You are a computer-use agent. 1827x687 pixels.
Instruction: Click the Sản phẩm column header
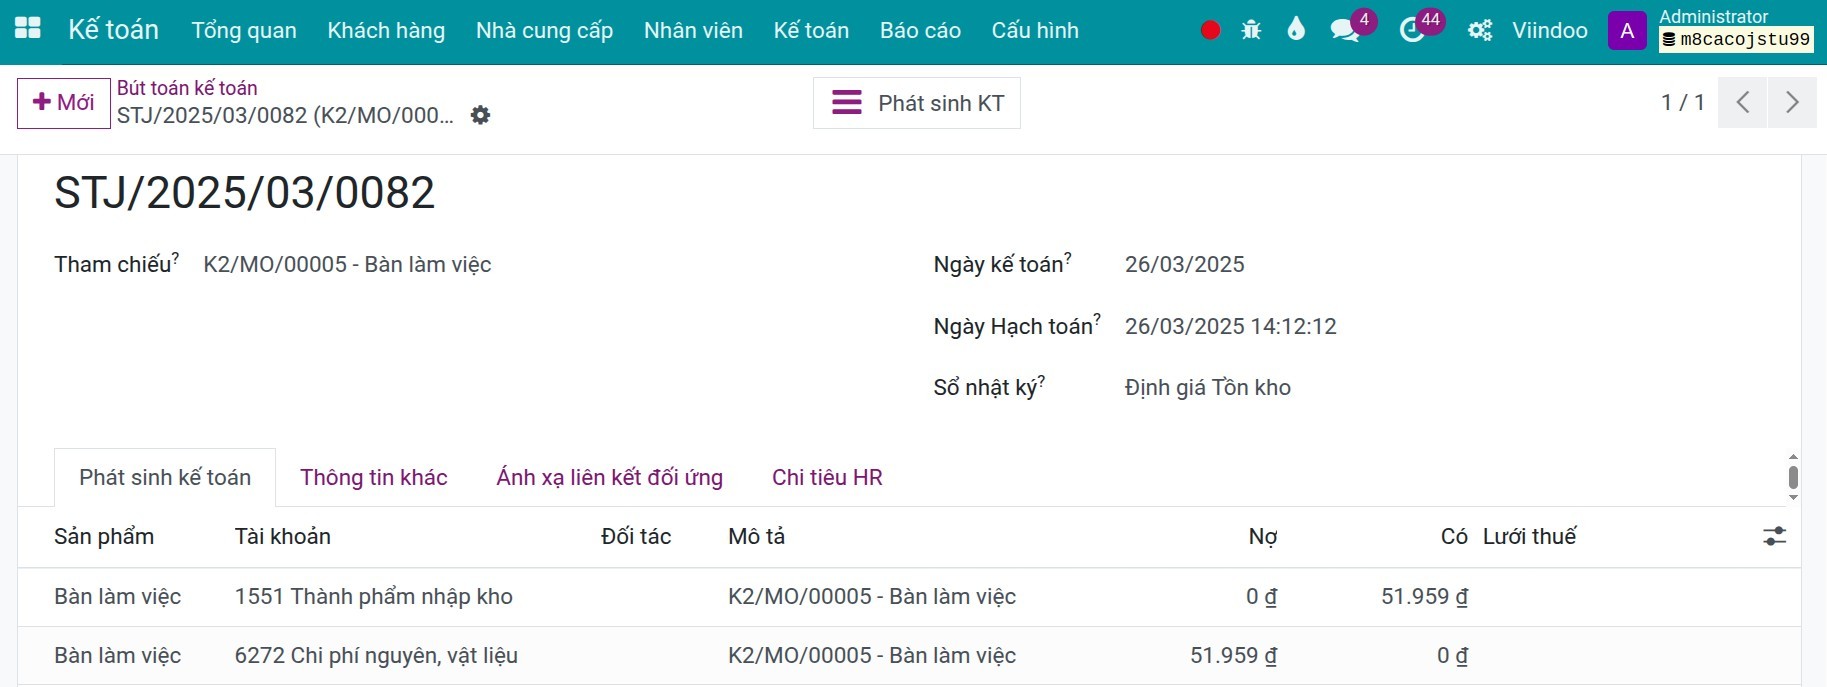104,537
